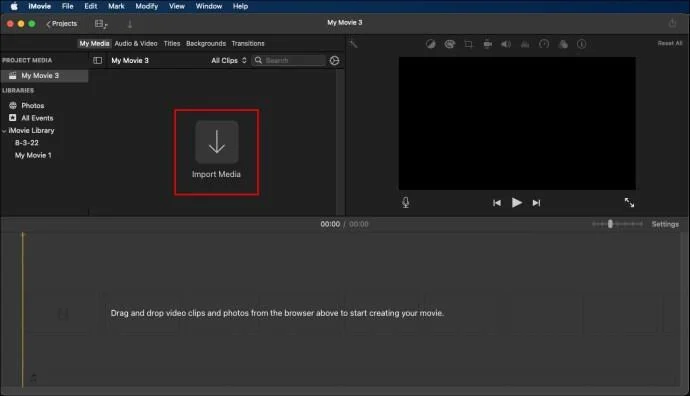Viewport: 690px width, 396px height.
Task: Open the Transitions tab
Action: point(248,44)
